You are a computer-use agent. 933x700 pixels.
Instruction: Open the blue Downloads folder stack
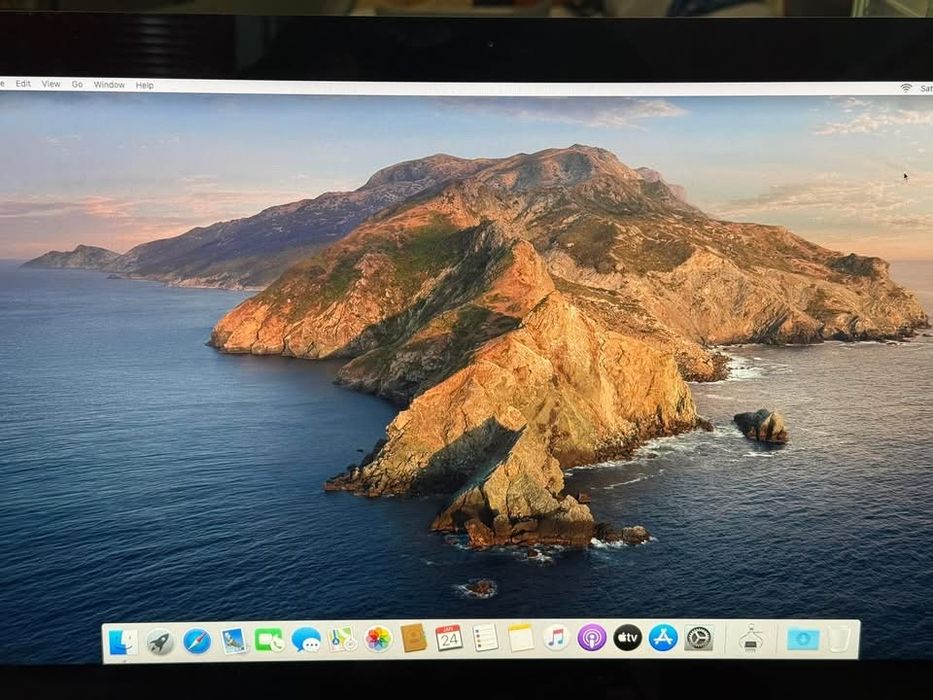tap(803, 640)
